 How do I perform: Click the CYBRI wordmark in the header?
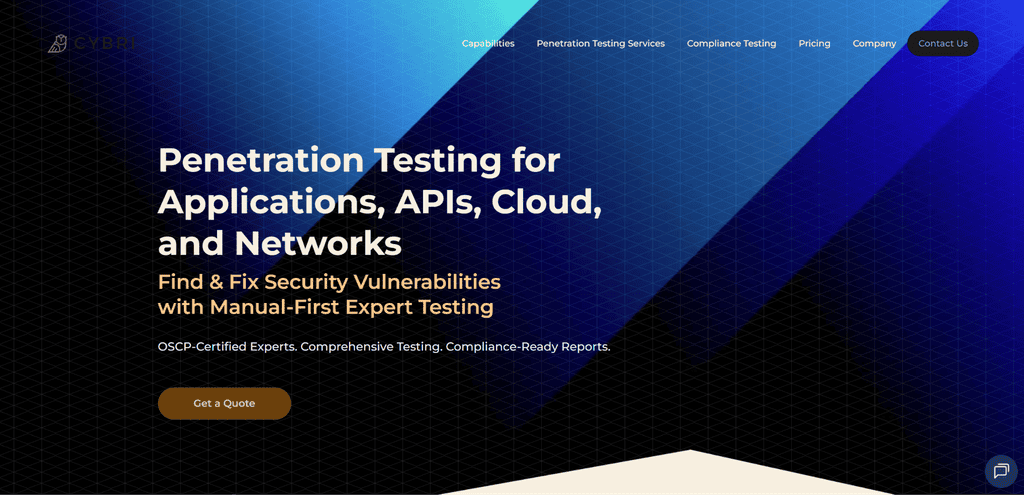click(104, 44)
